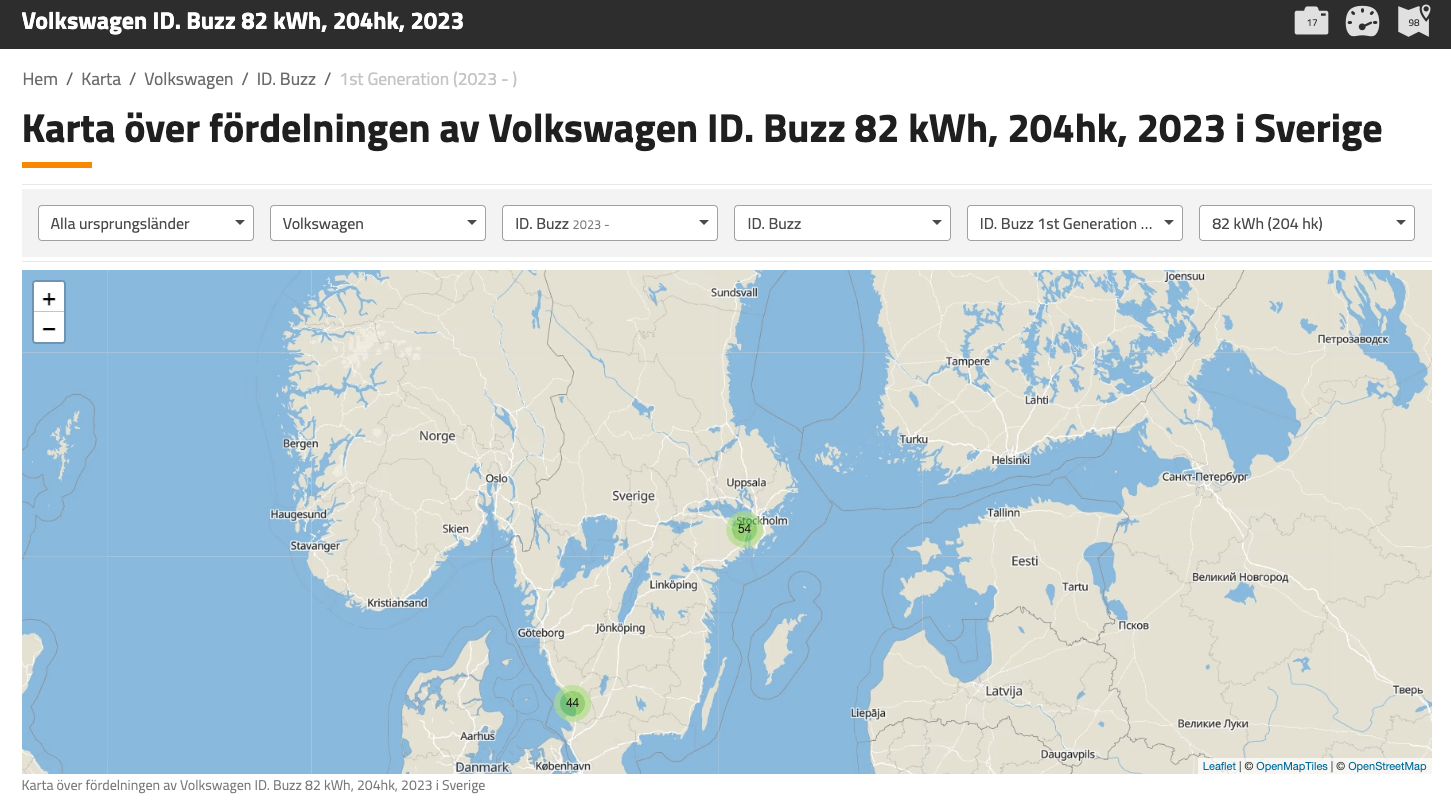This screenshot has width=1451, height=804.
Task: Go to ID. Buzz breadcrumb link
Action: tap(286, 79)
